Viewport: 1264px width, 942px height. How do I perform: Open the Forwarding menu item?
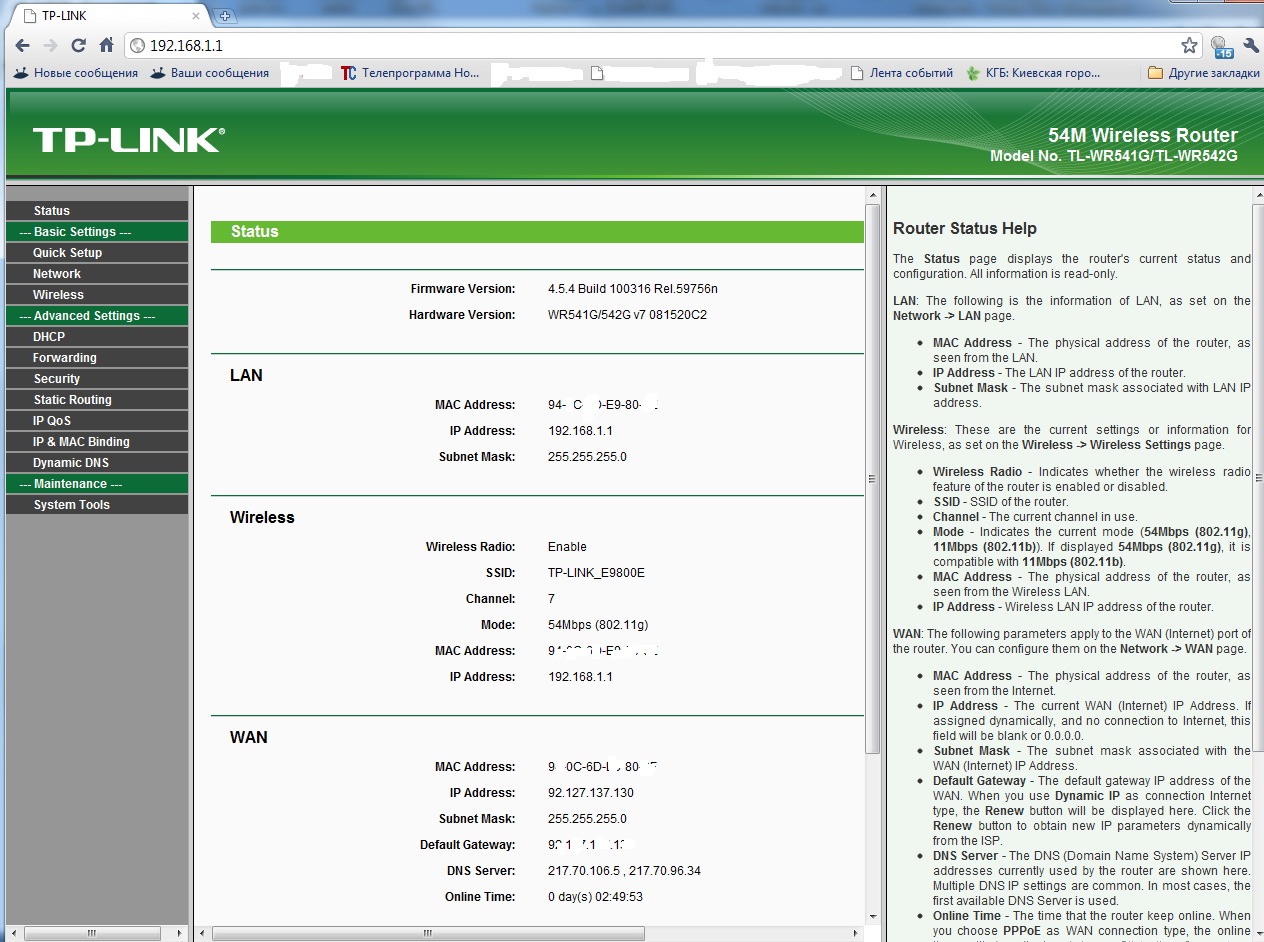point(96,358)
